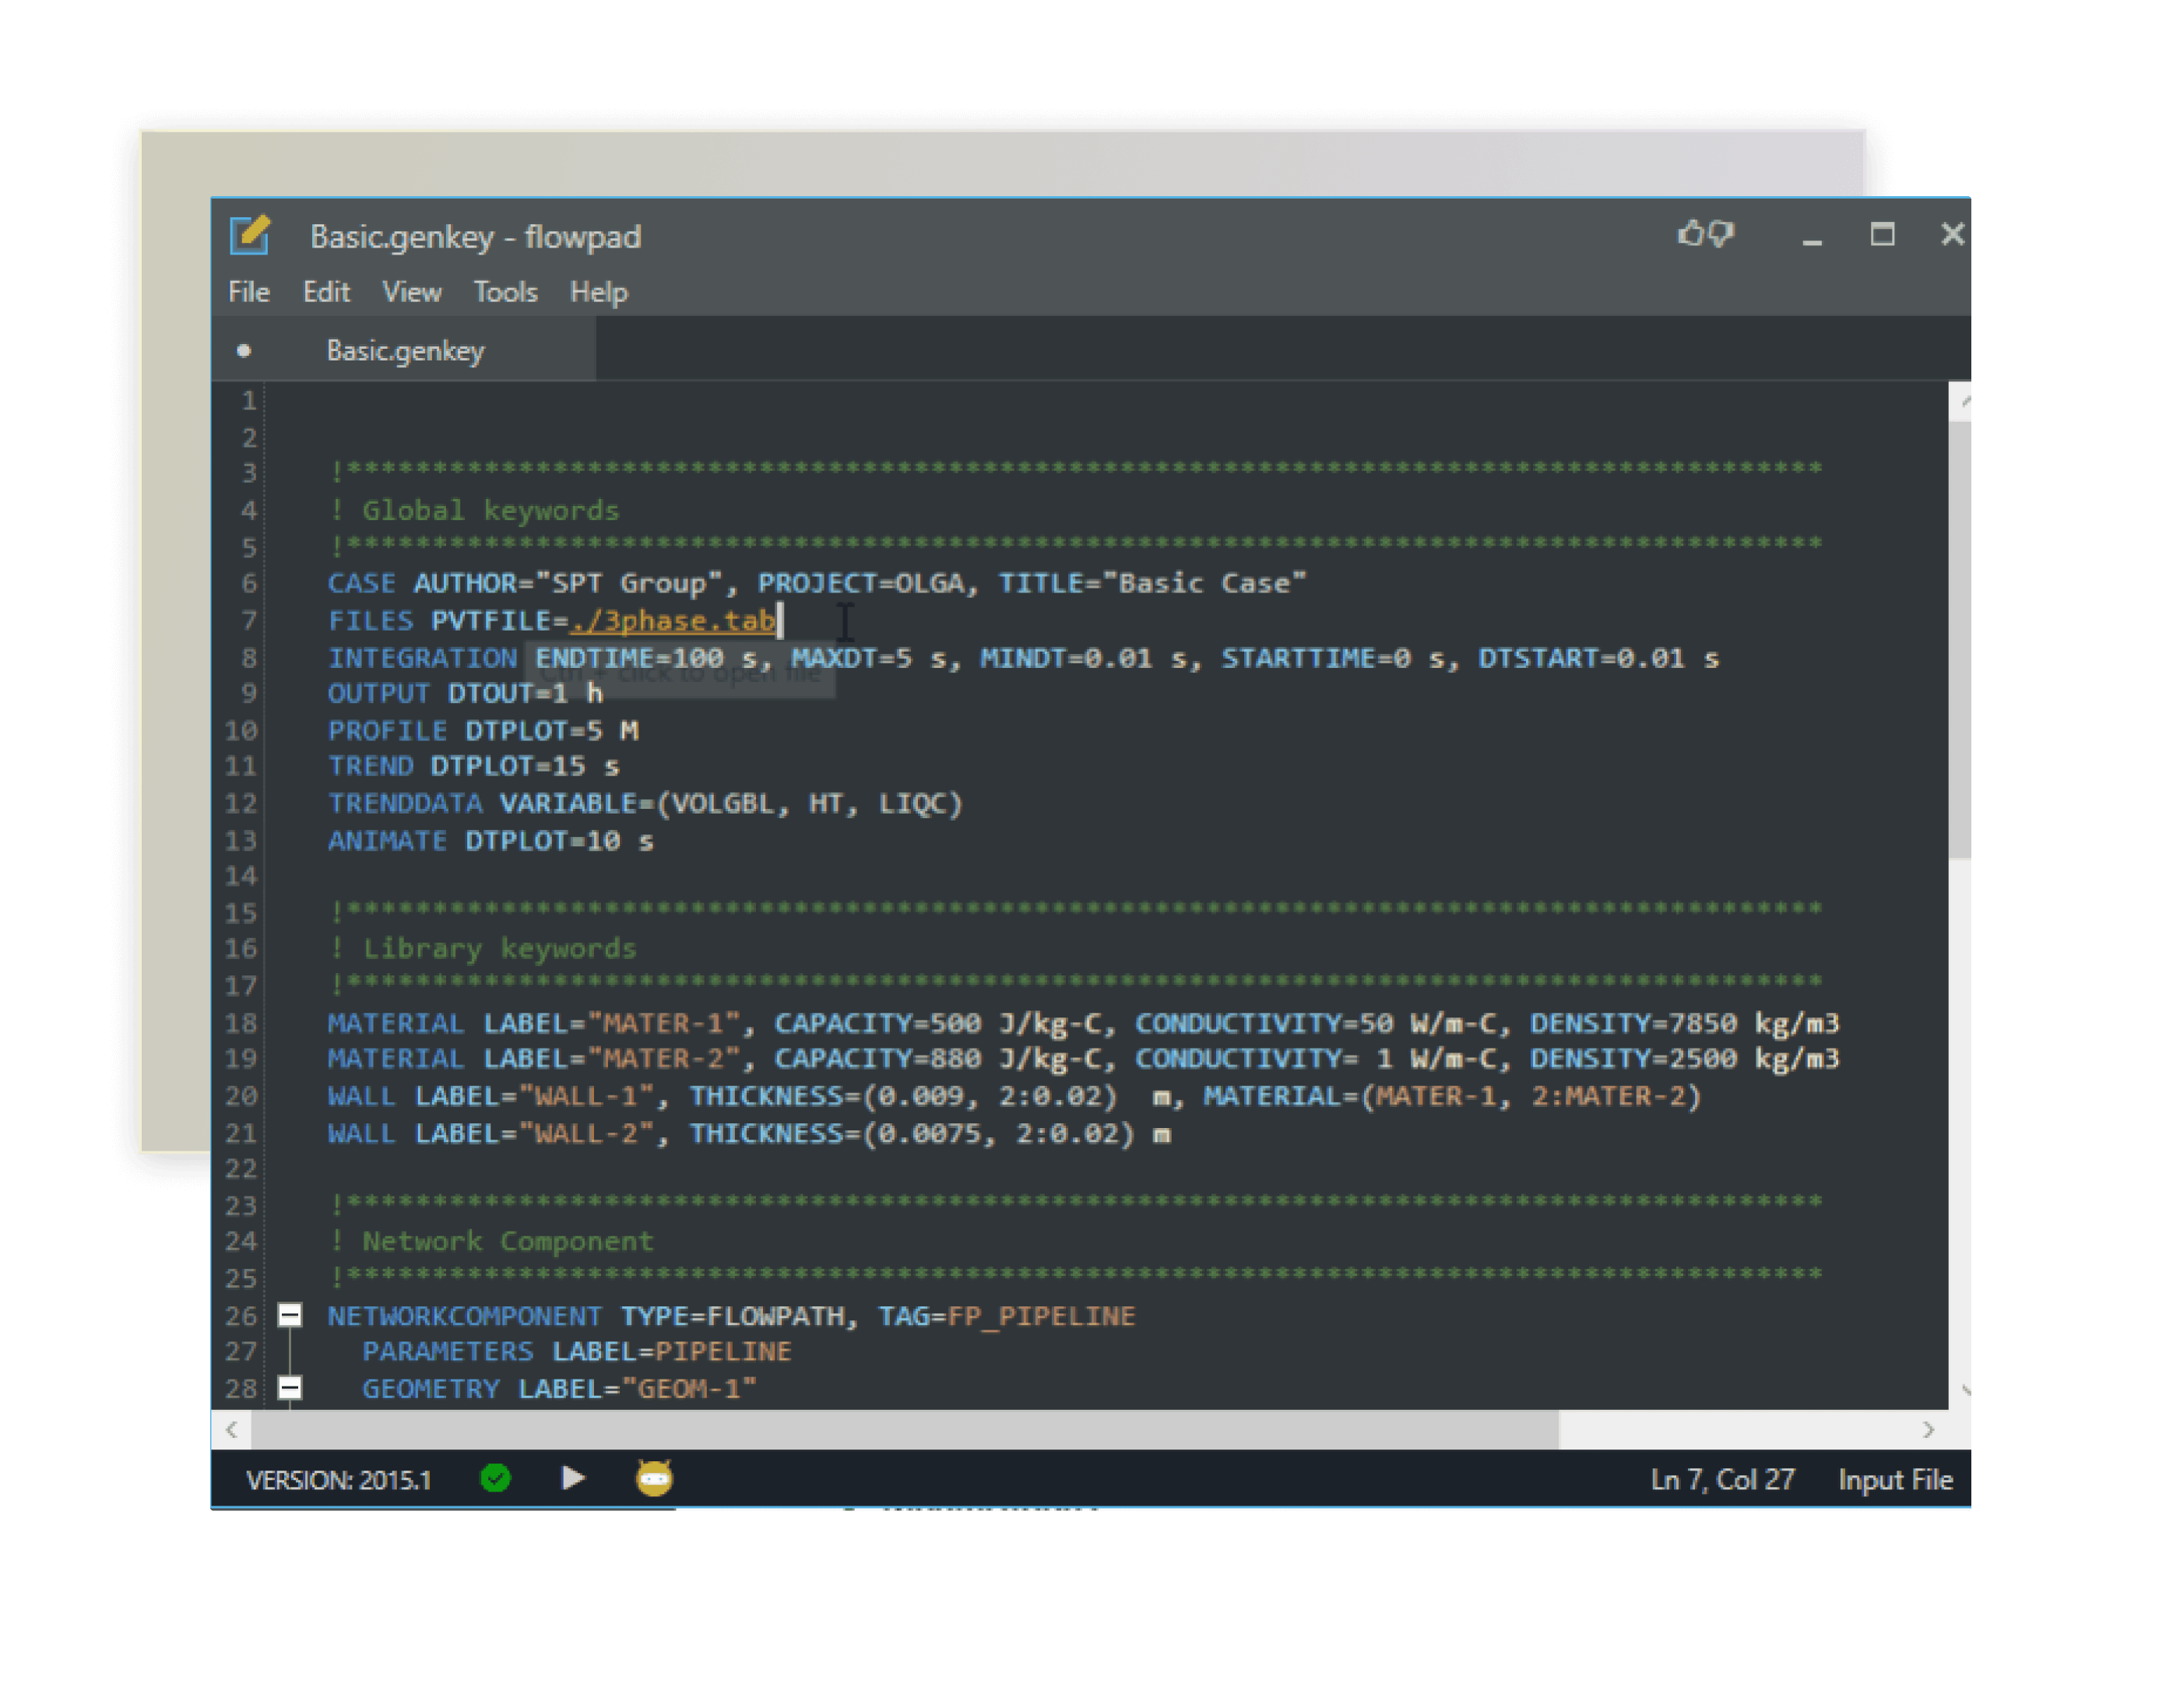The height and width of the screenshot is (1708, 2180).
Task: Click LABEL="MATER-1" on line 18
Action: coord(612,1024)
